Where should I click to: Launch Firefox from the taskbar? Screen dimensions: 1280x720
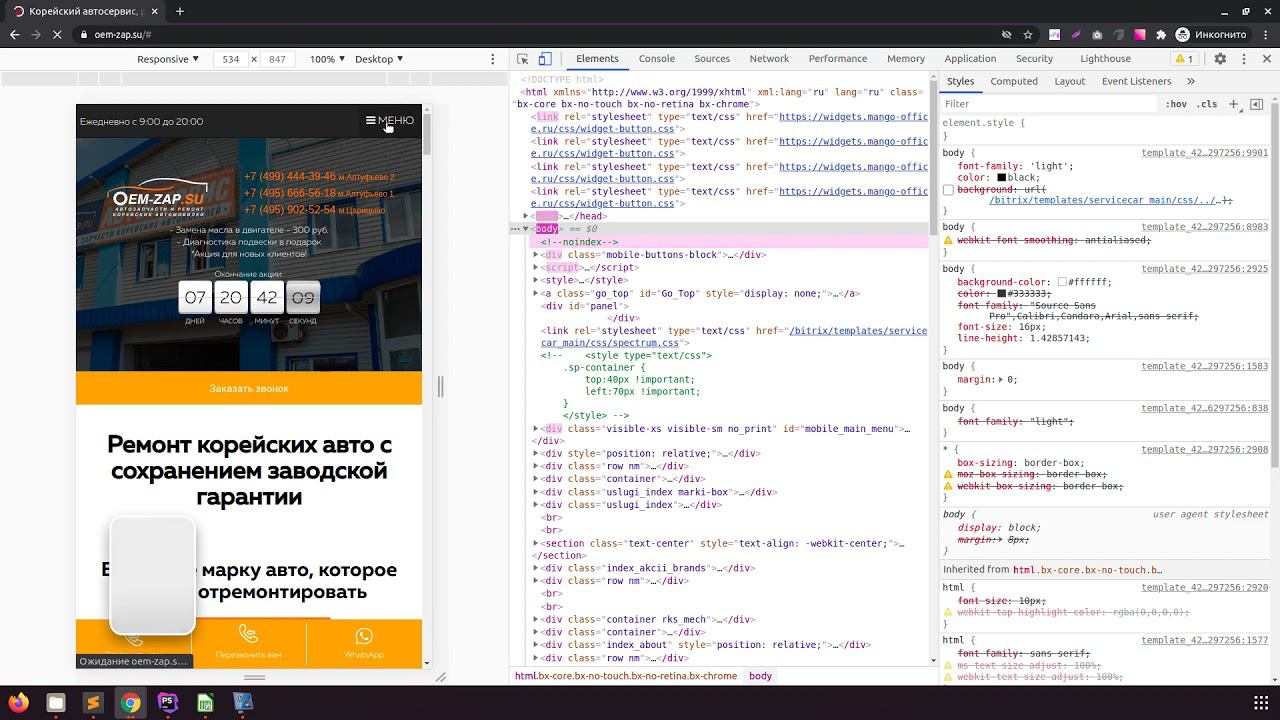[x=19, y=703]
